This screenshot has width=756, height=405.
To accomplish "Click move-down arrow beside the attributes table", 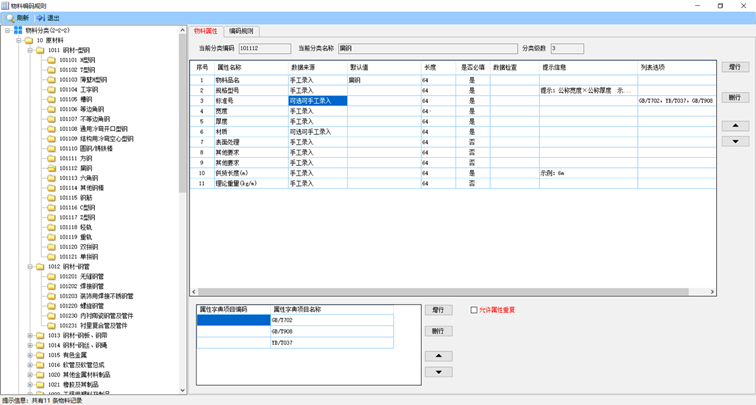I will [x=735, y=142].
